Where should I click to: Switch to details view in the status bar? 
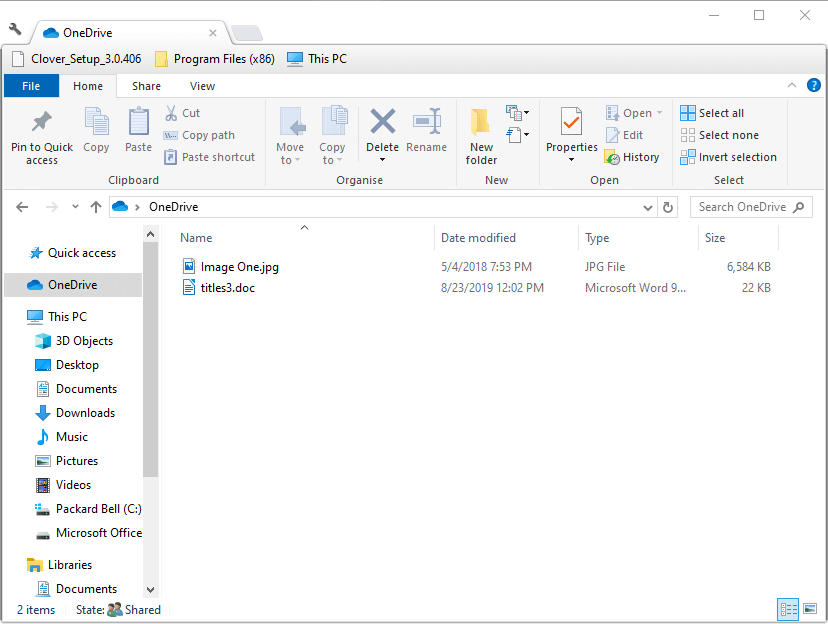pyautogui.click(x=788, y=609)
